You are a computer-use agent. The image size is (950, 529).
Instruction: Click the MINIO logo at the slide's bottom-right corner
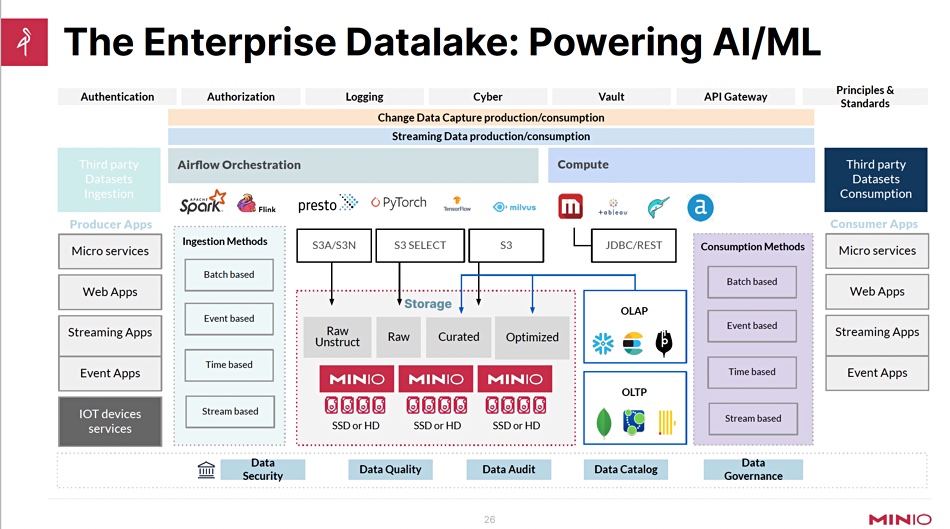tap(899, 519)
